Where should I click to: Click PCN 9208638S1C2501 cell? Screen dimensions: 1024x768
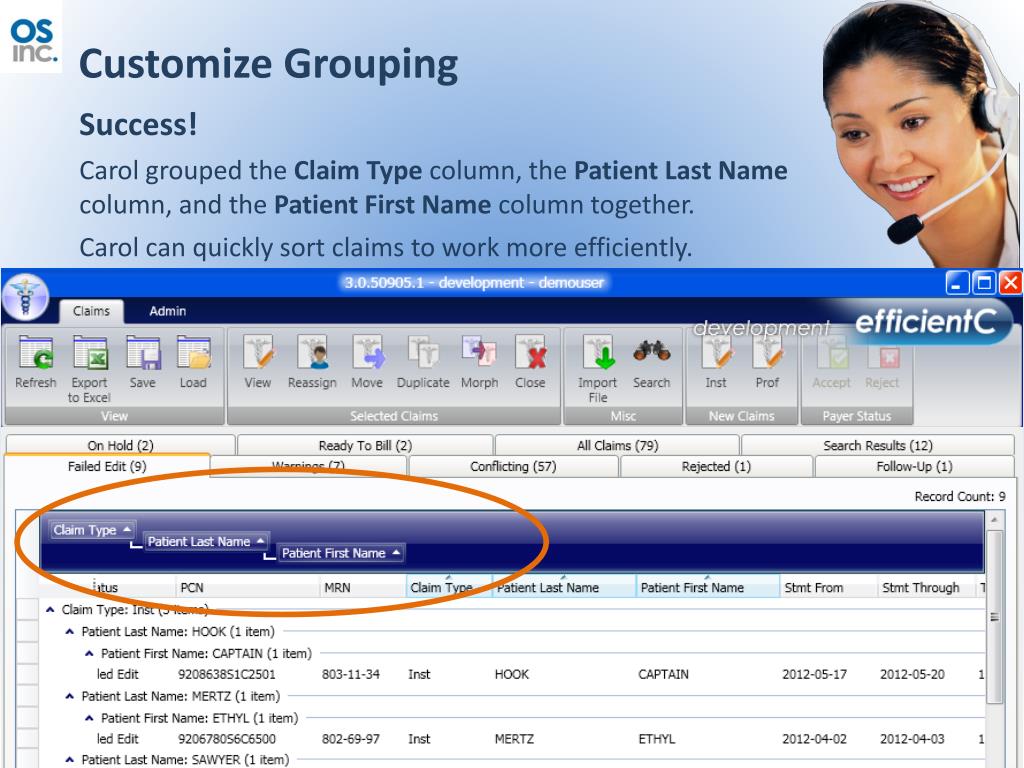(227, 674)
